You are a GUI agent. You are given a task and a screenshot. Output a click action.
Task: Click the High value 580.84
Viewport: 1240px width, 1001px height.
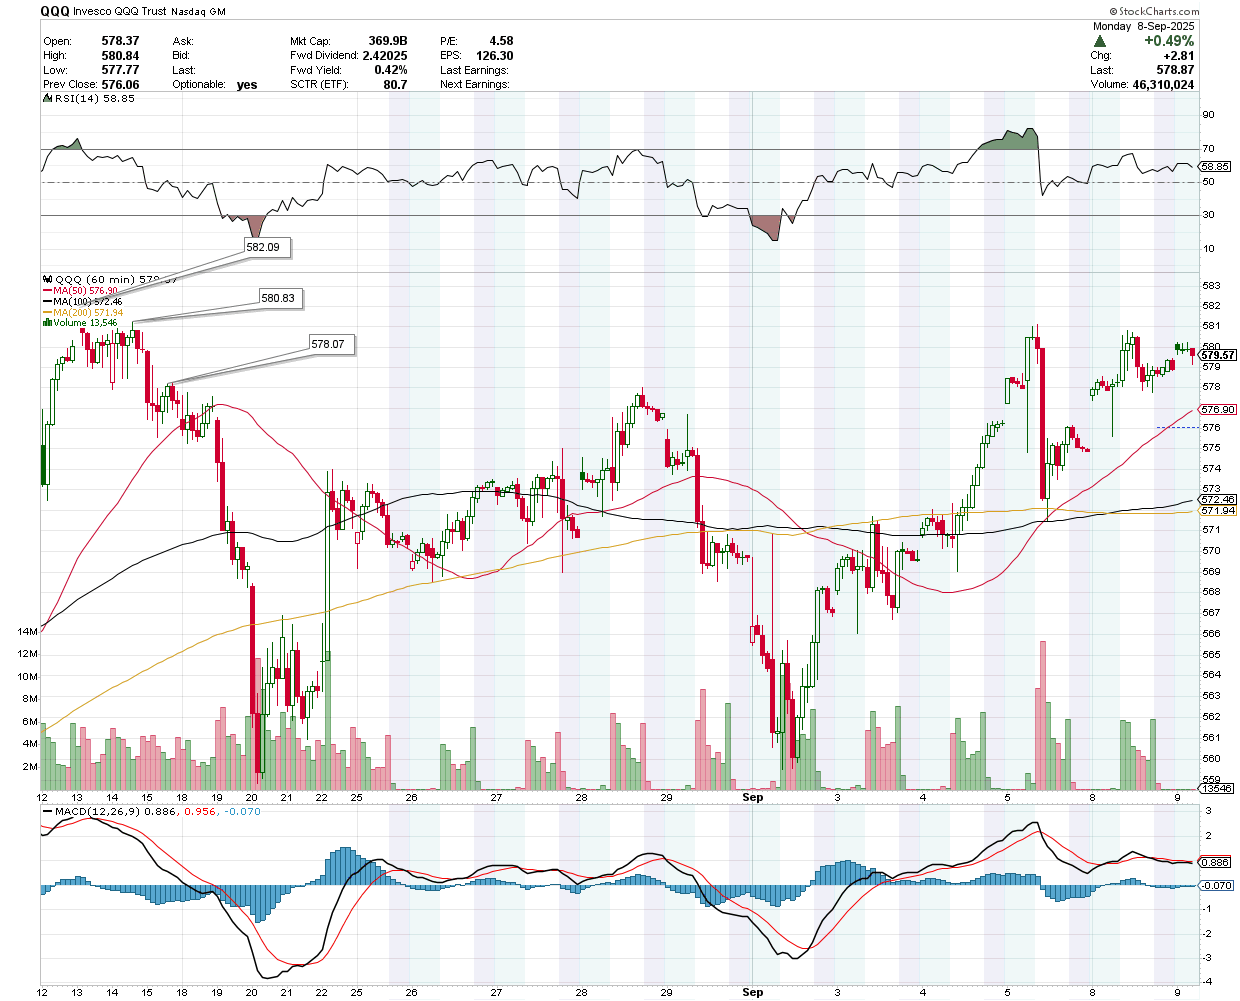coord(120,56)
